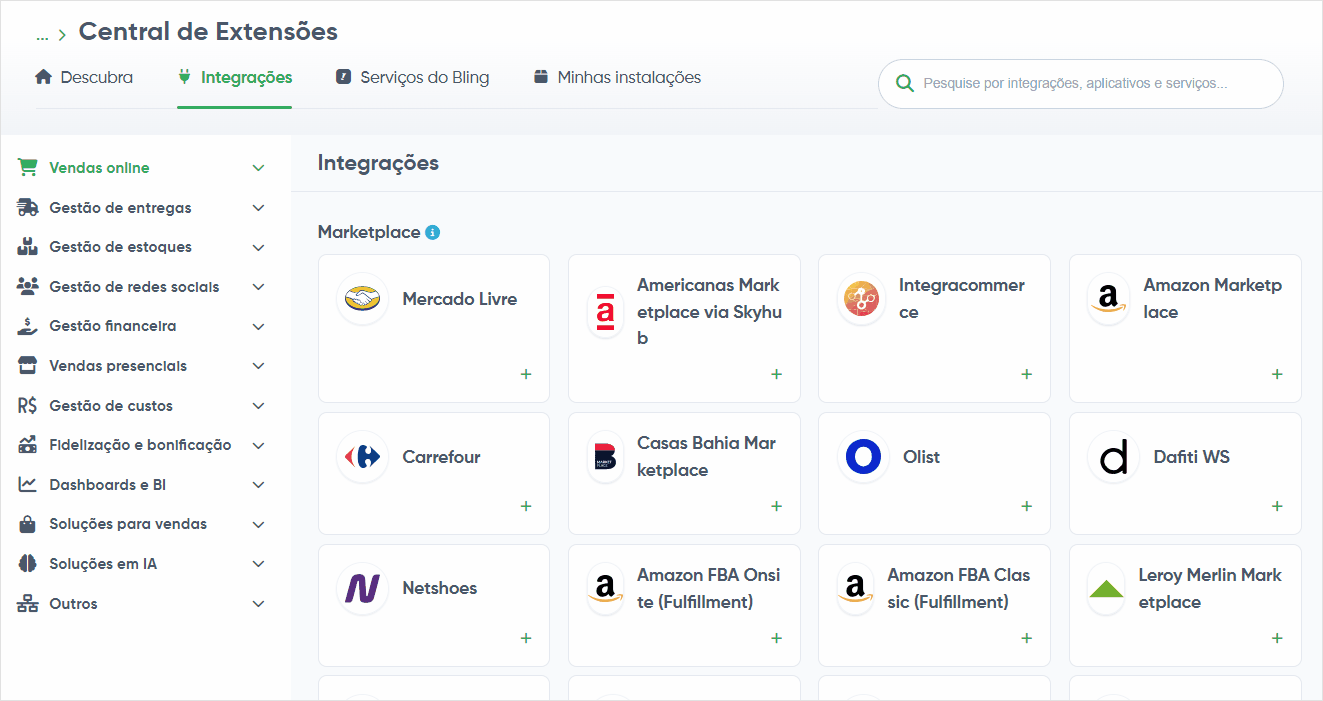Screen dimensions: 1323x701
Task: Click the truck icon for Gestão de entregas
Action: pyautogui.click(x=28, y=207)
